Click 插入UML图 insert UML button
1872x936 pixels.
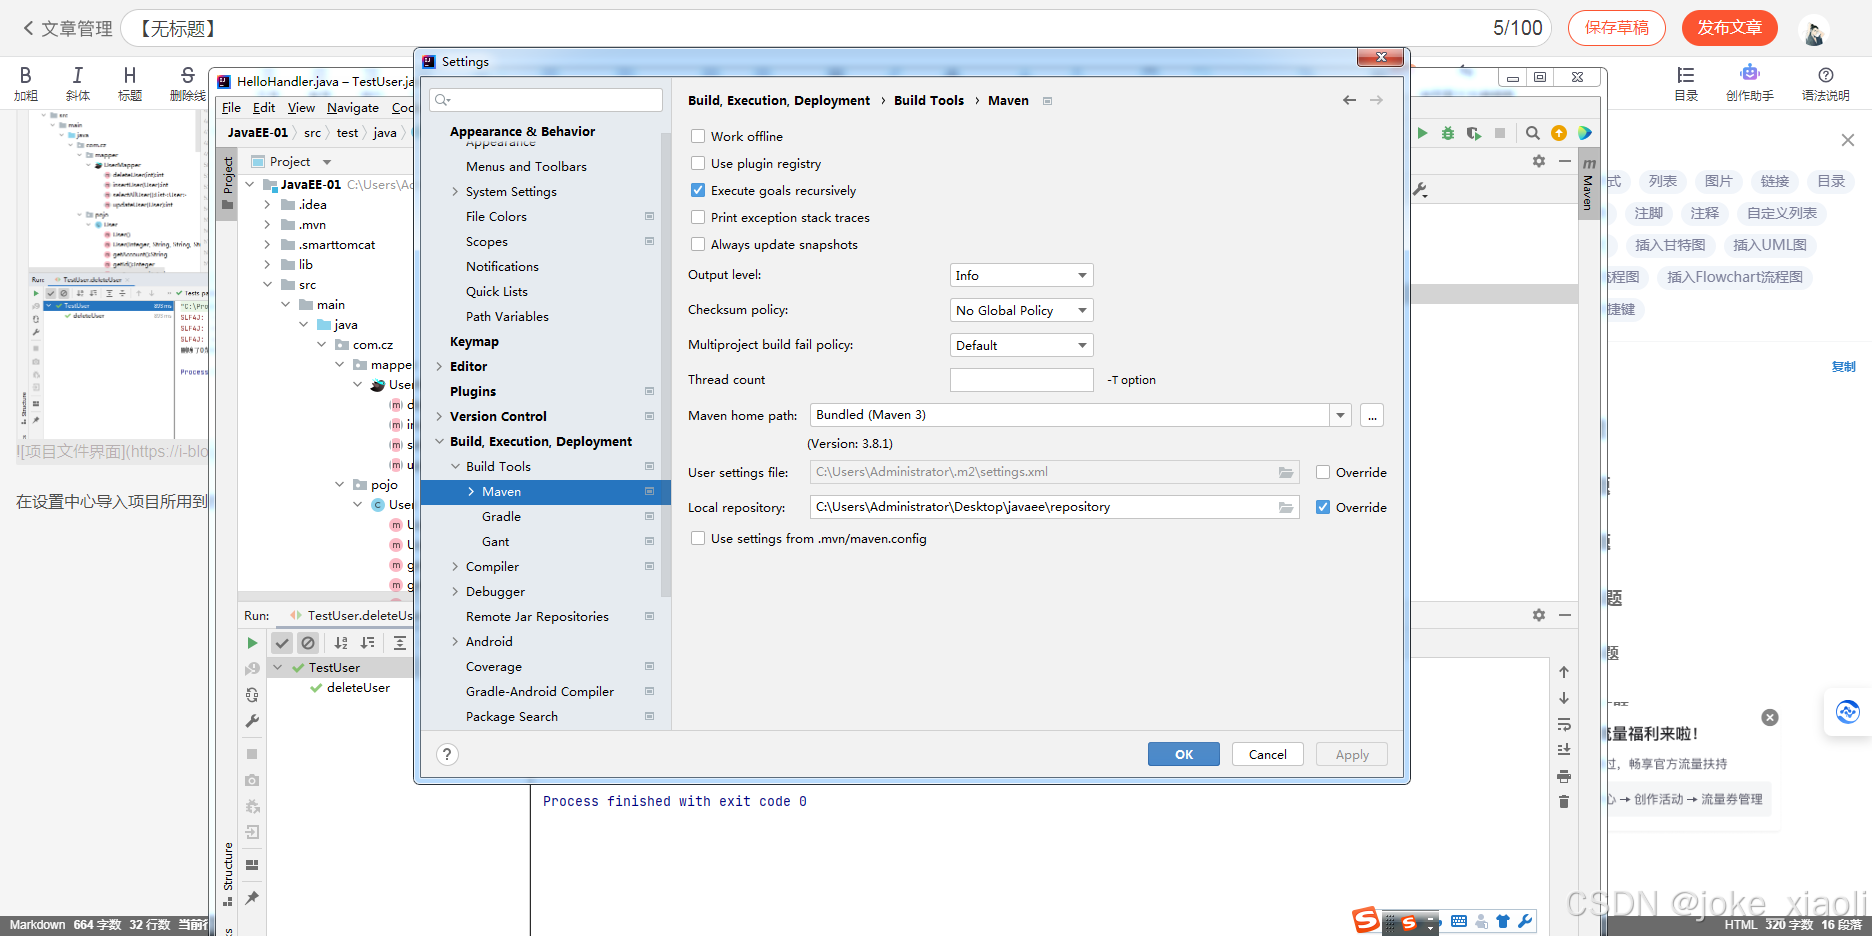click(1770, 245)
